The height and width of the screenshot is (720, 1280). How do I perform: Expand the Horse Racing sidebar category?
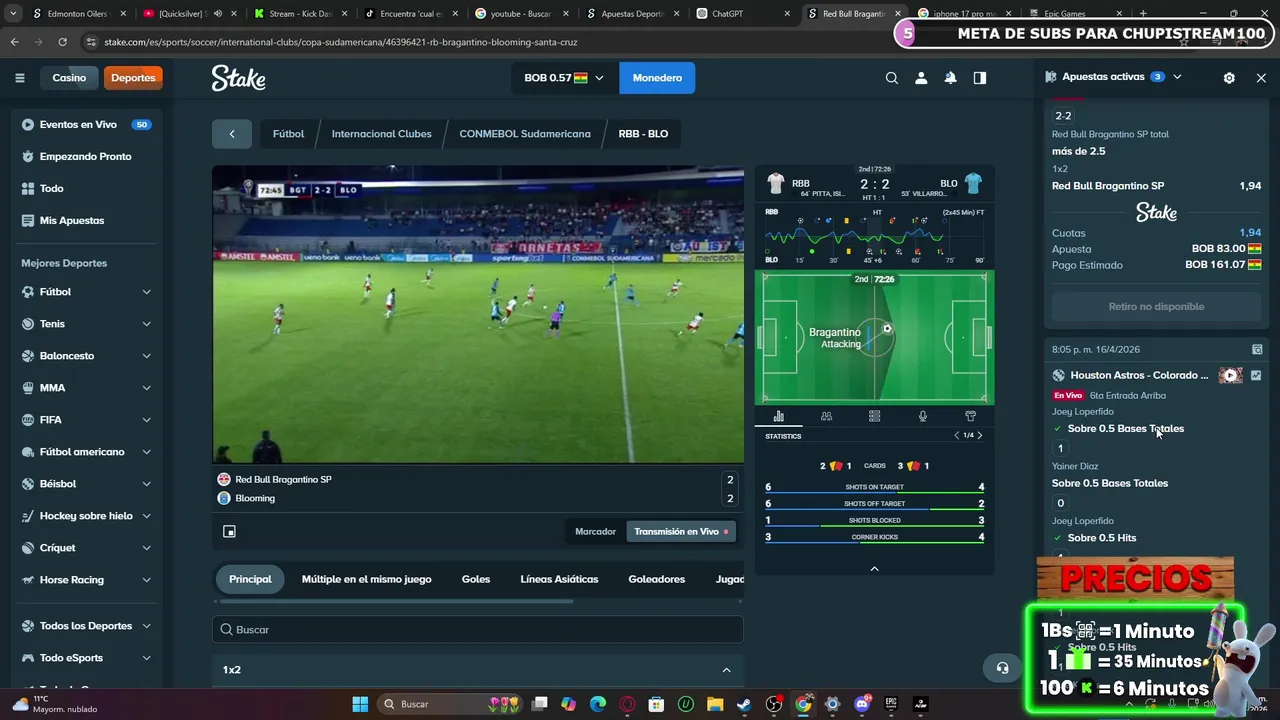tap(146, 580)
